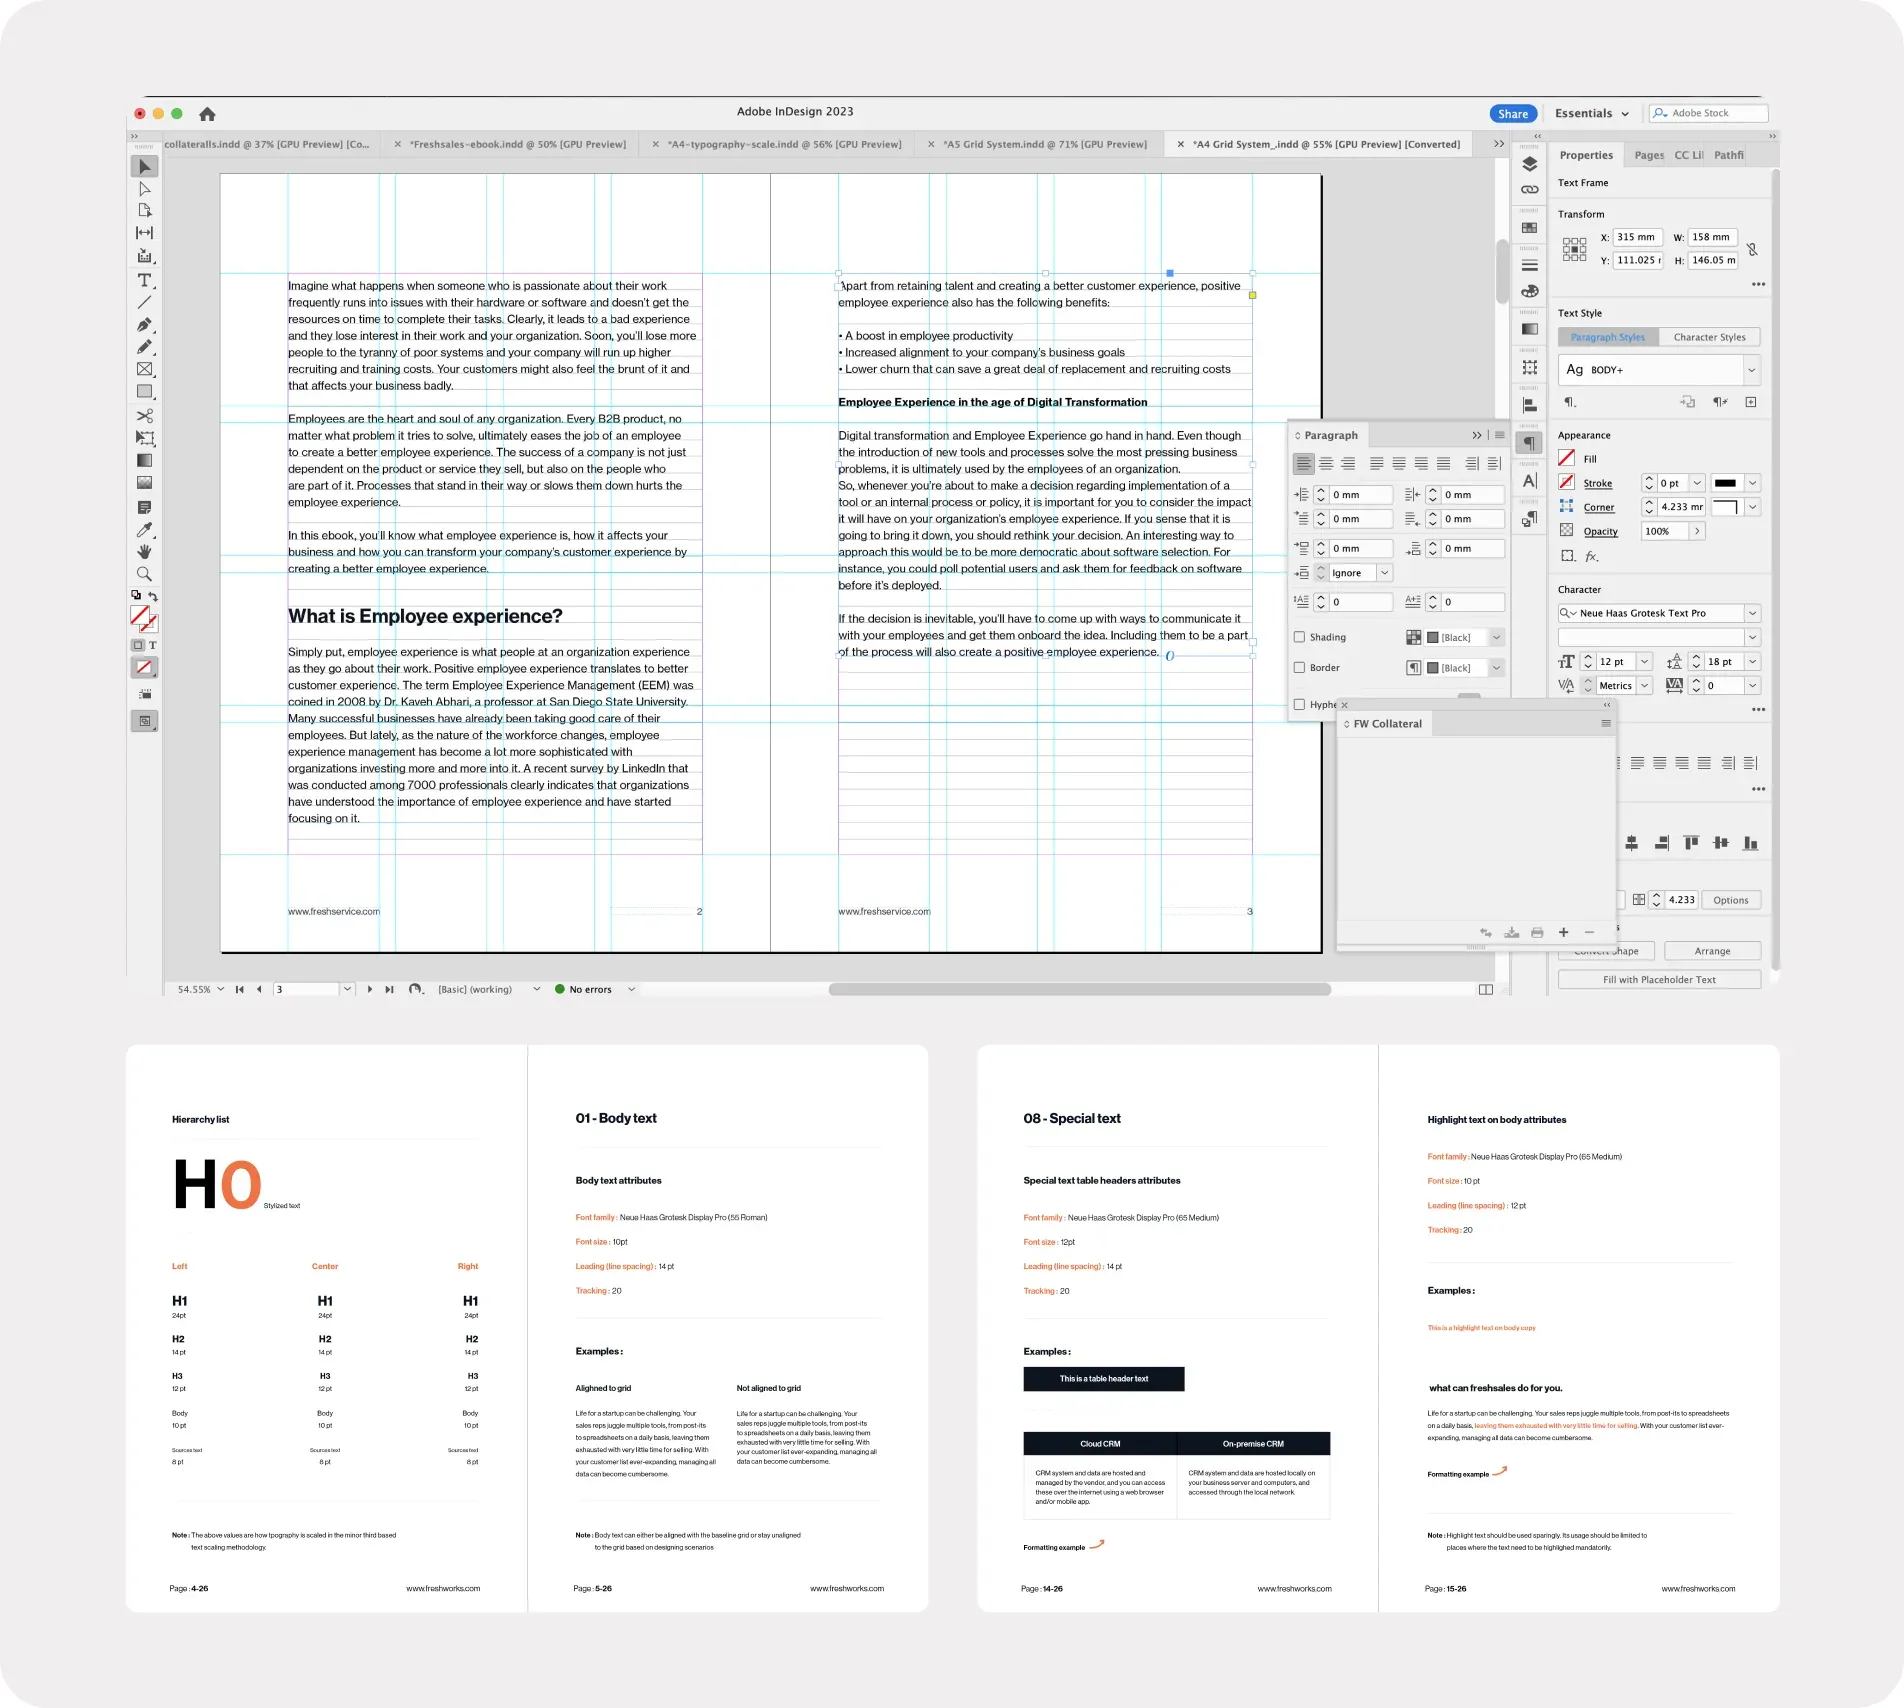Click the Share button
Image resolution: width=1904 pixels, height=1708 pixels.
click(x=1512, y=114)
